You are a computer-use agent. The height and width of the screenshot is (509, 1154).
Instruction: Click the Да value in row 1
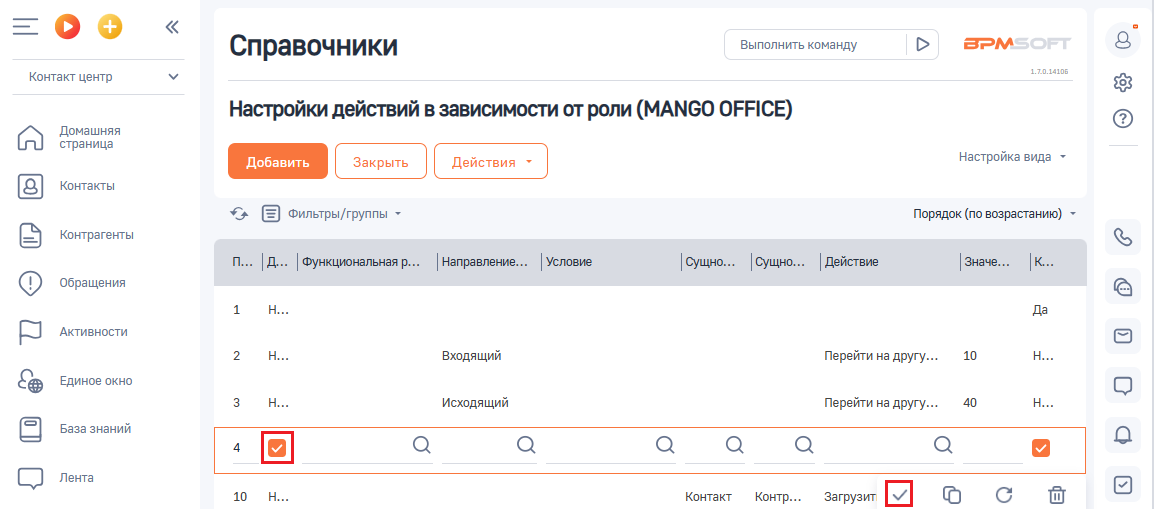click(1040, 310)
